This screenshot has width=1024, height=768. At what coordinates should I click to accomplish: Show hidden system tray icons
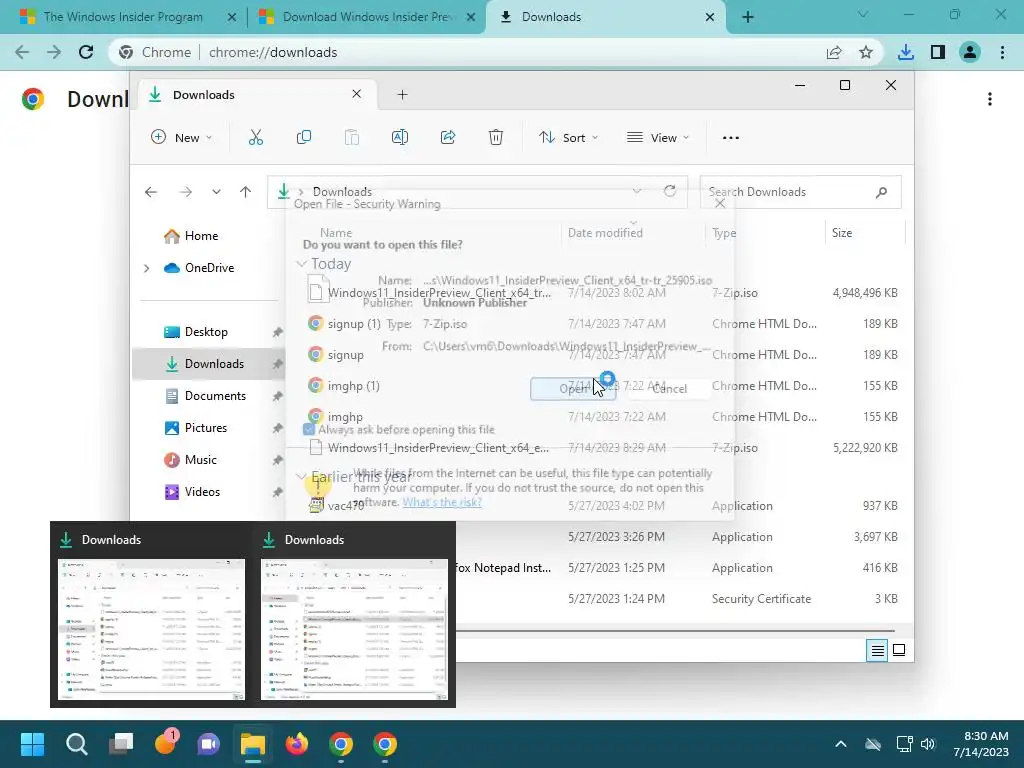tap(841, 744)
